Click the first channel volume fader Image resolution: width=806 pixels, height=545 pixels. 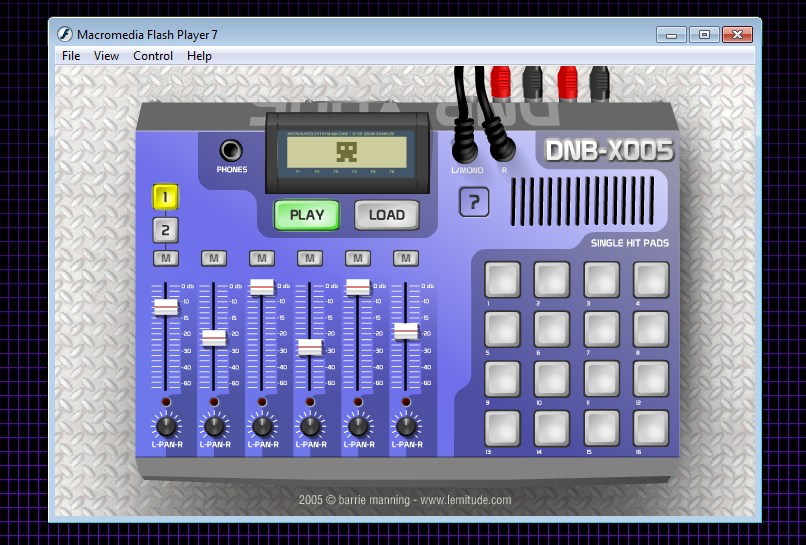(166, 307)
